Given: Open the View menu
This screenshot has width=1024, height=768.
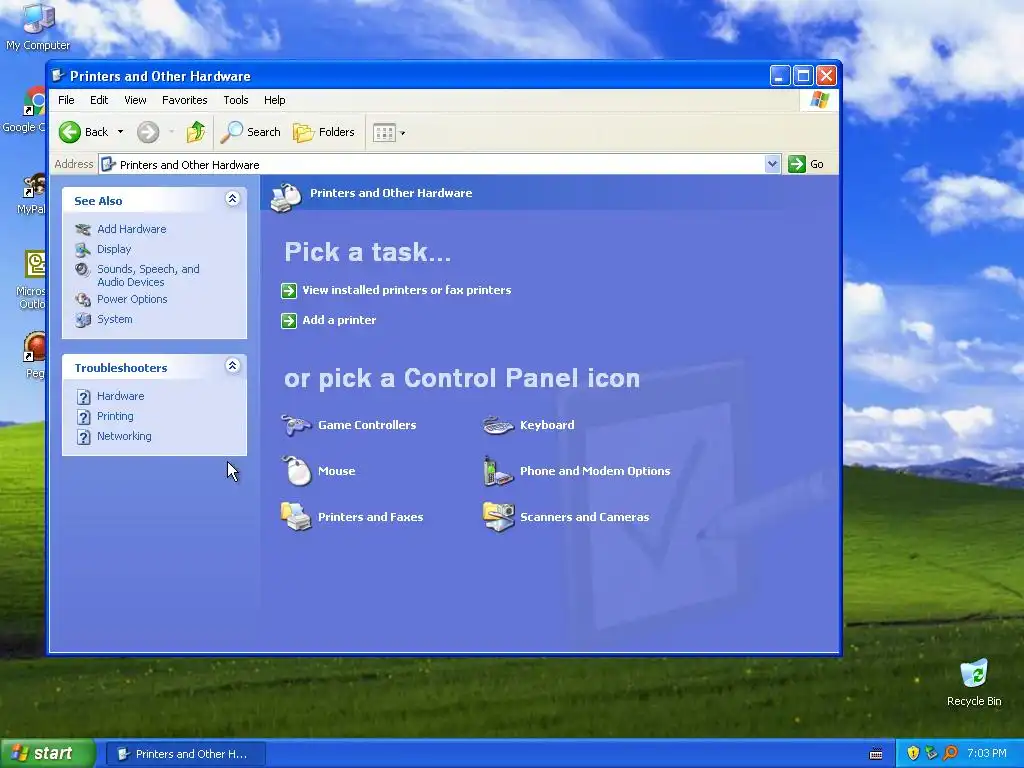Looking at the screenshot, I should pyautogui.click(x=135, y=100).
